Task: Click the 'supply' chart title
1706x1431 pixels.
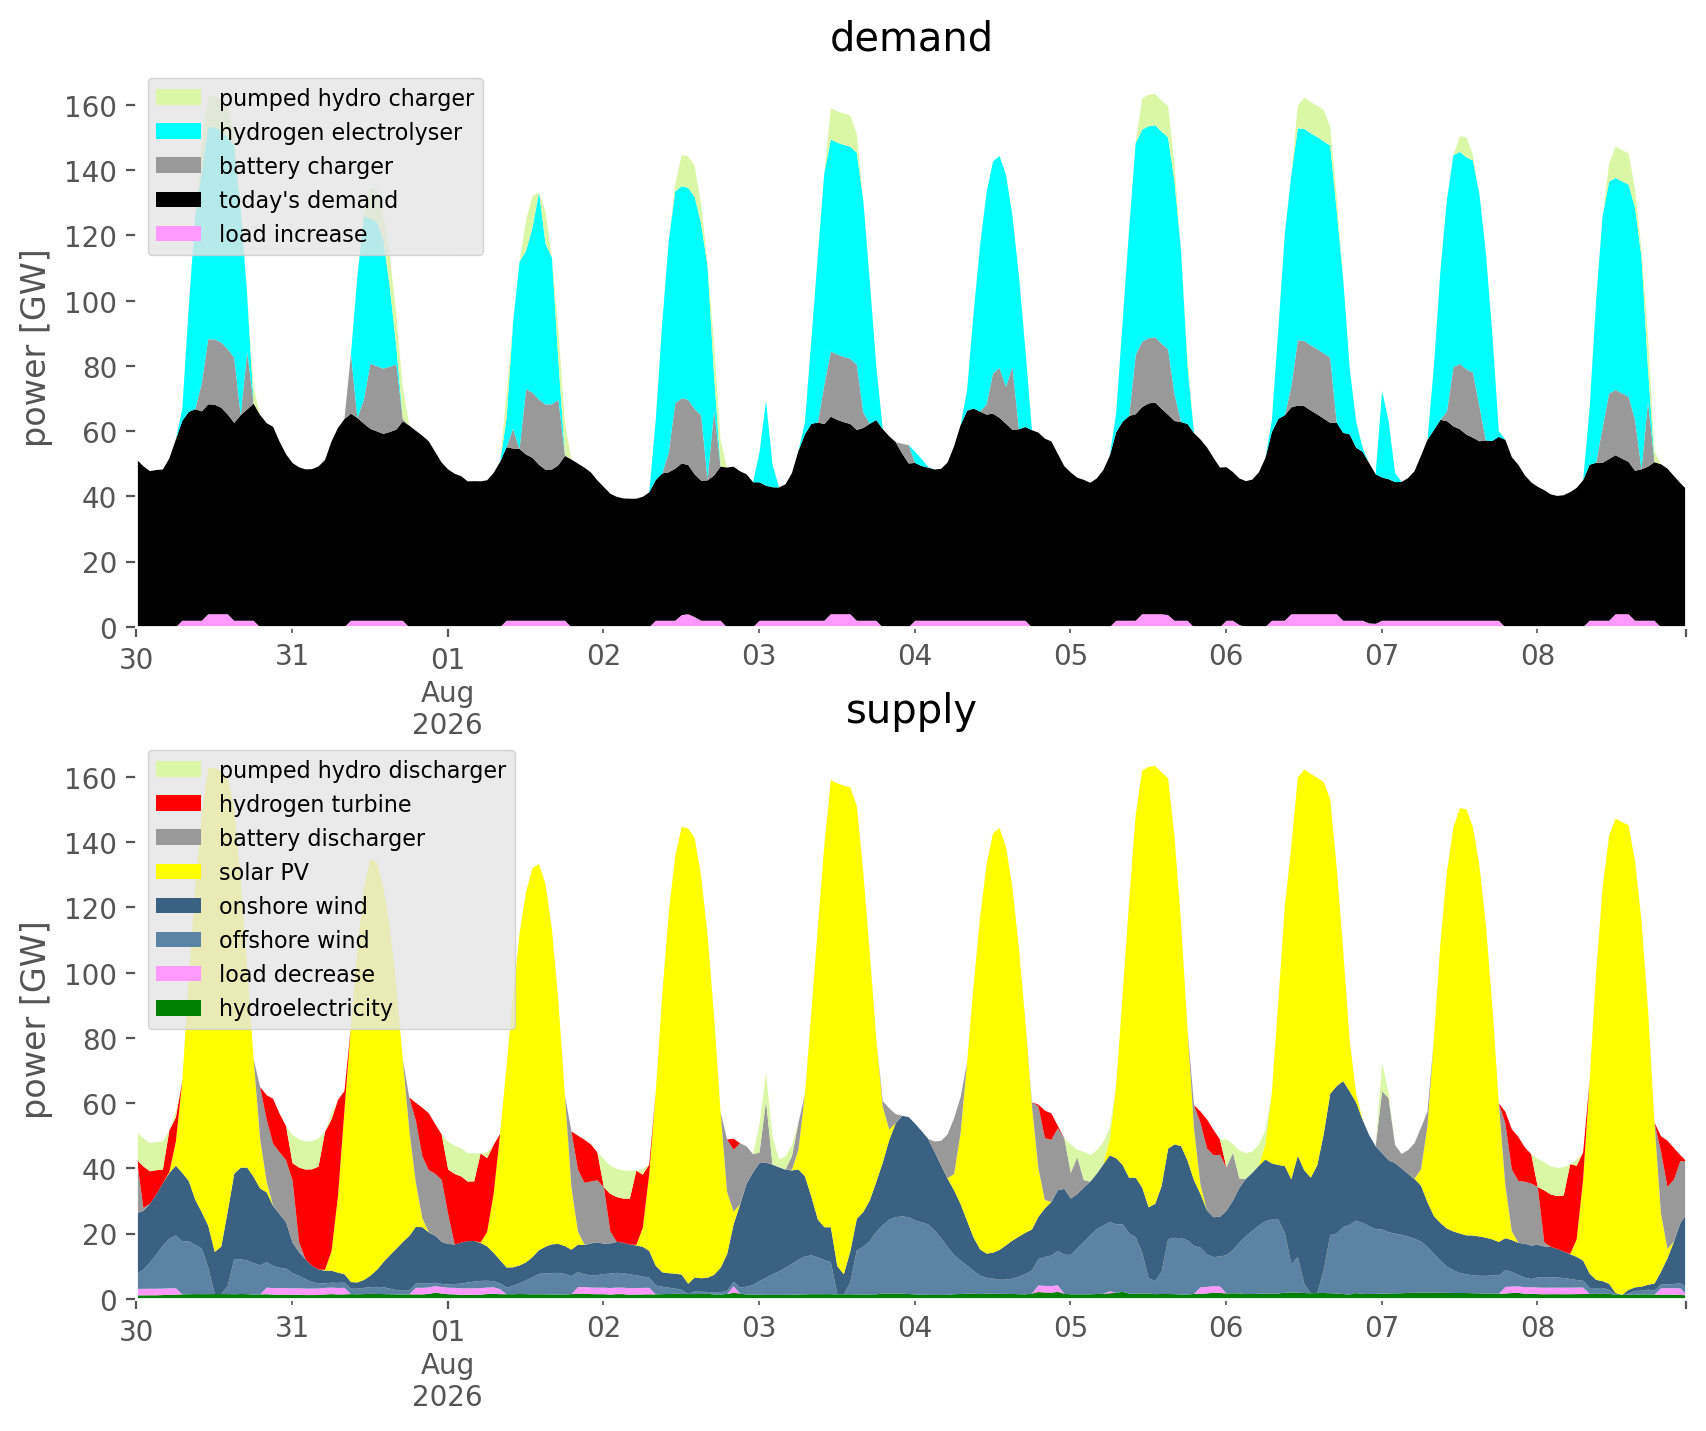Action: click(x=911, y=710)
